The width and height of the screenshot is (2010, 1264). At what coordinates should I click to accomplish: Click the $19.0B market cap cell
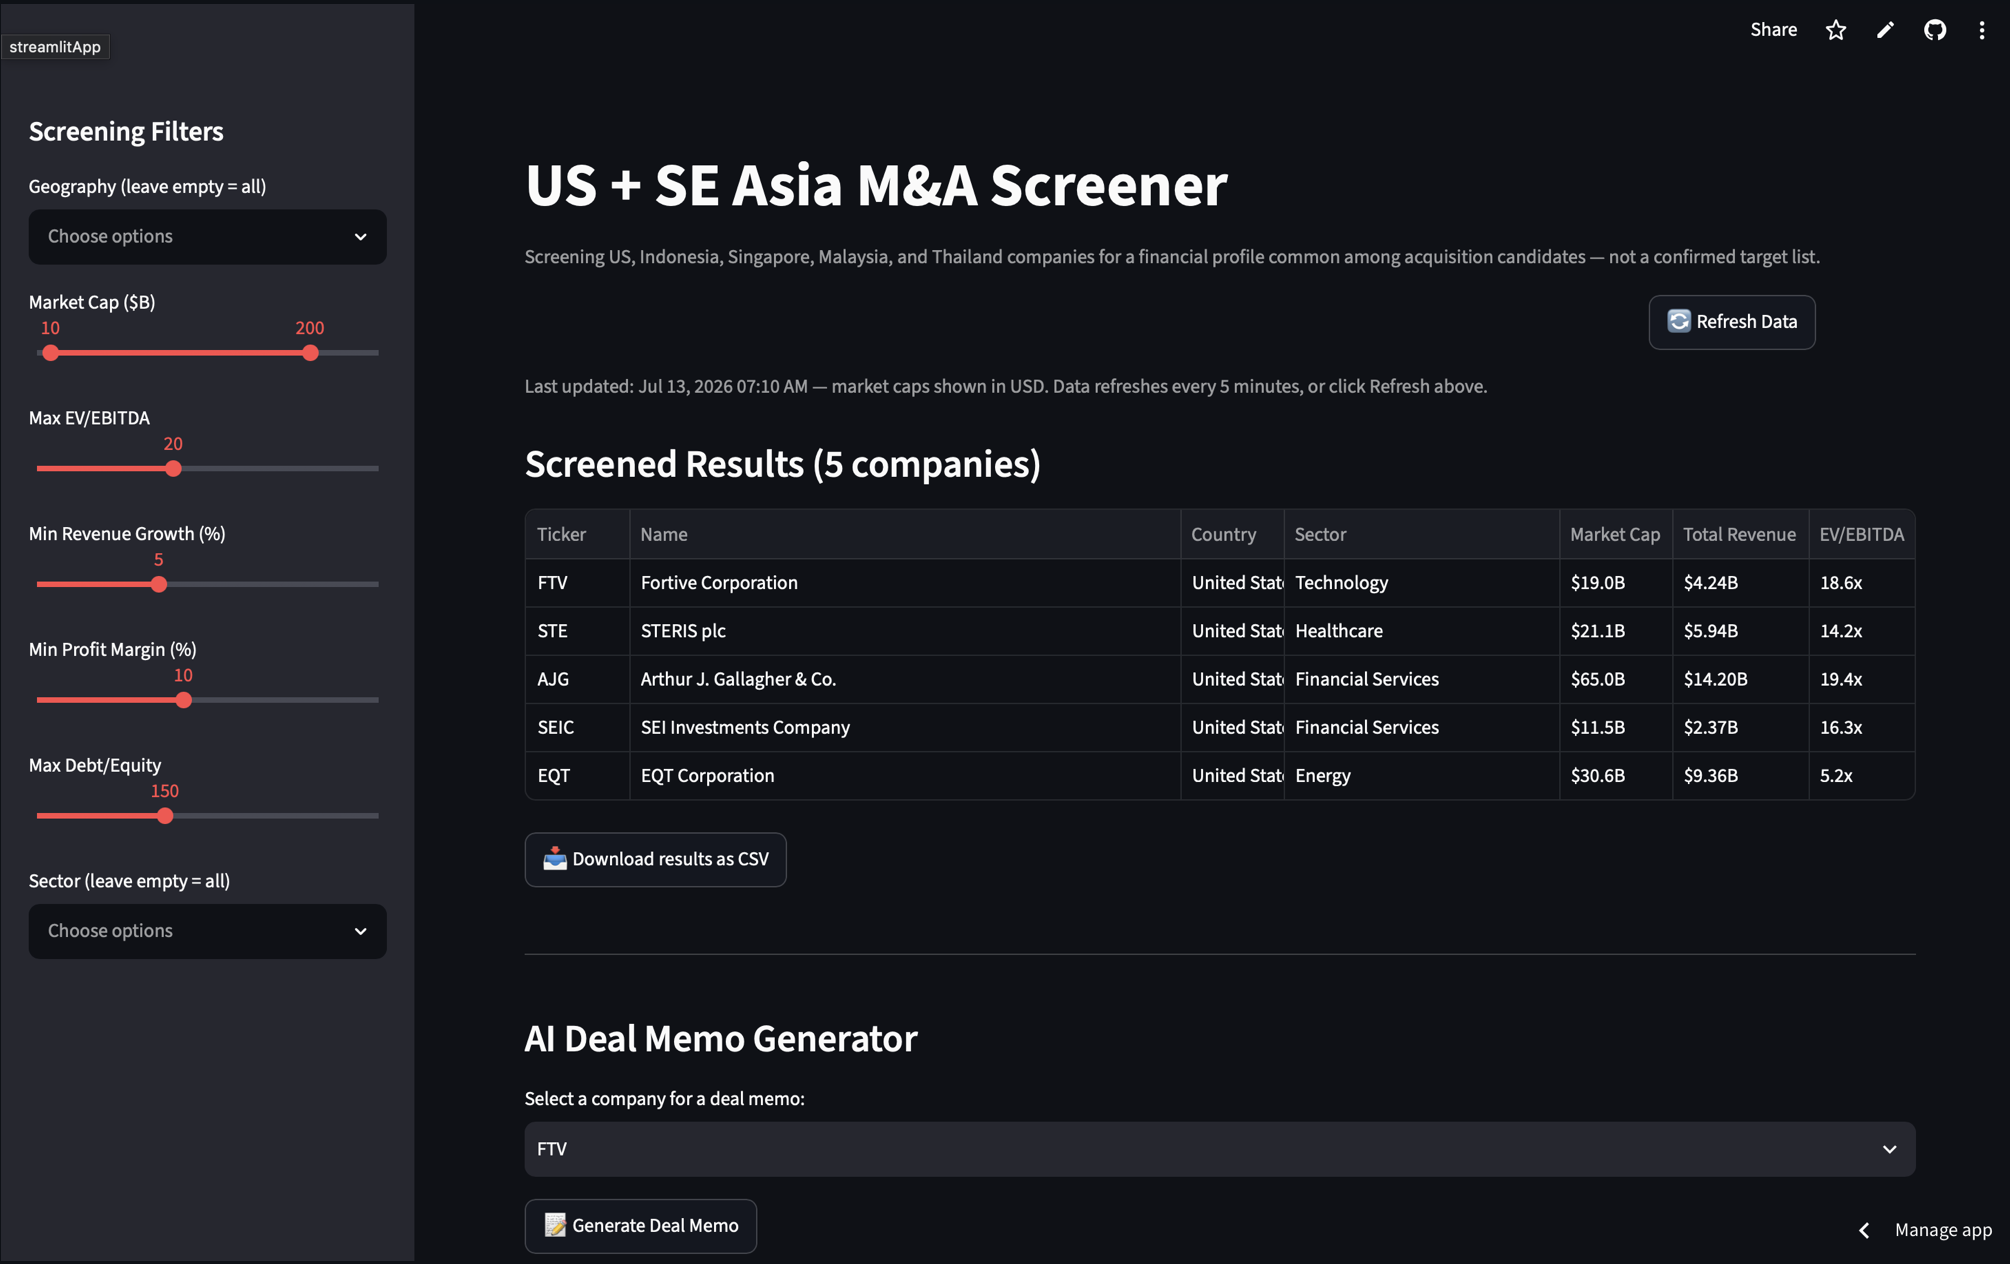[x=1615, y=583]
